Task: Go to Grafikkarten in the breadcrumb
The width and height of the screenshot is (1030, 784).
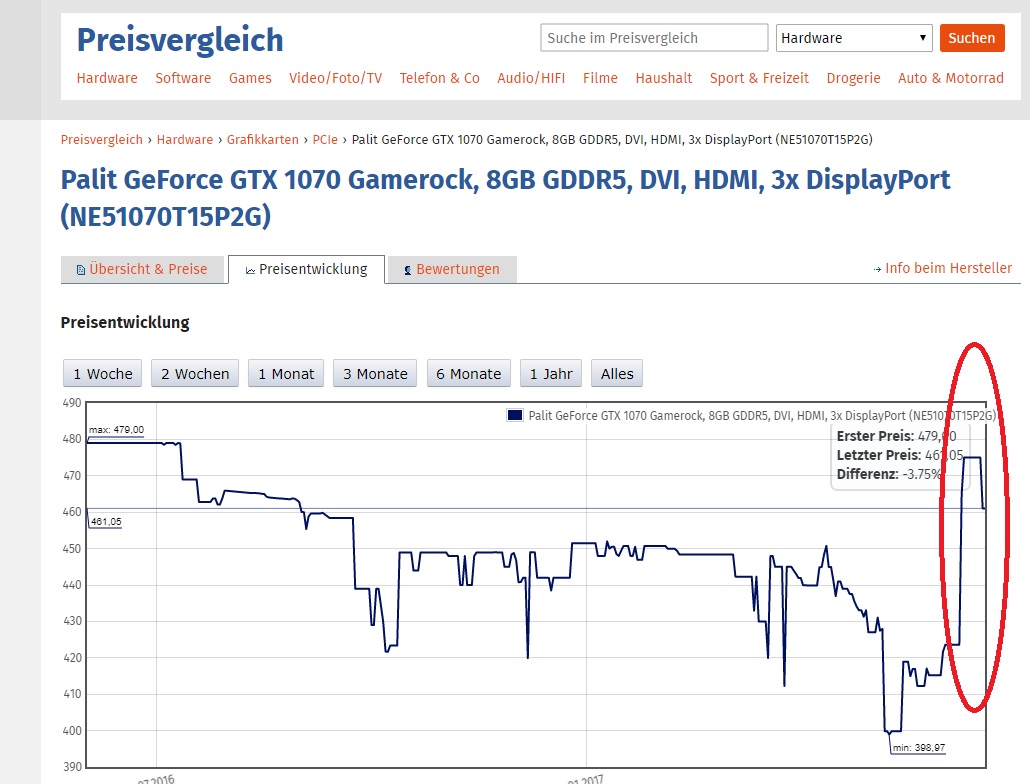Action: (x=263, y=139)
